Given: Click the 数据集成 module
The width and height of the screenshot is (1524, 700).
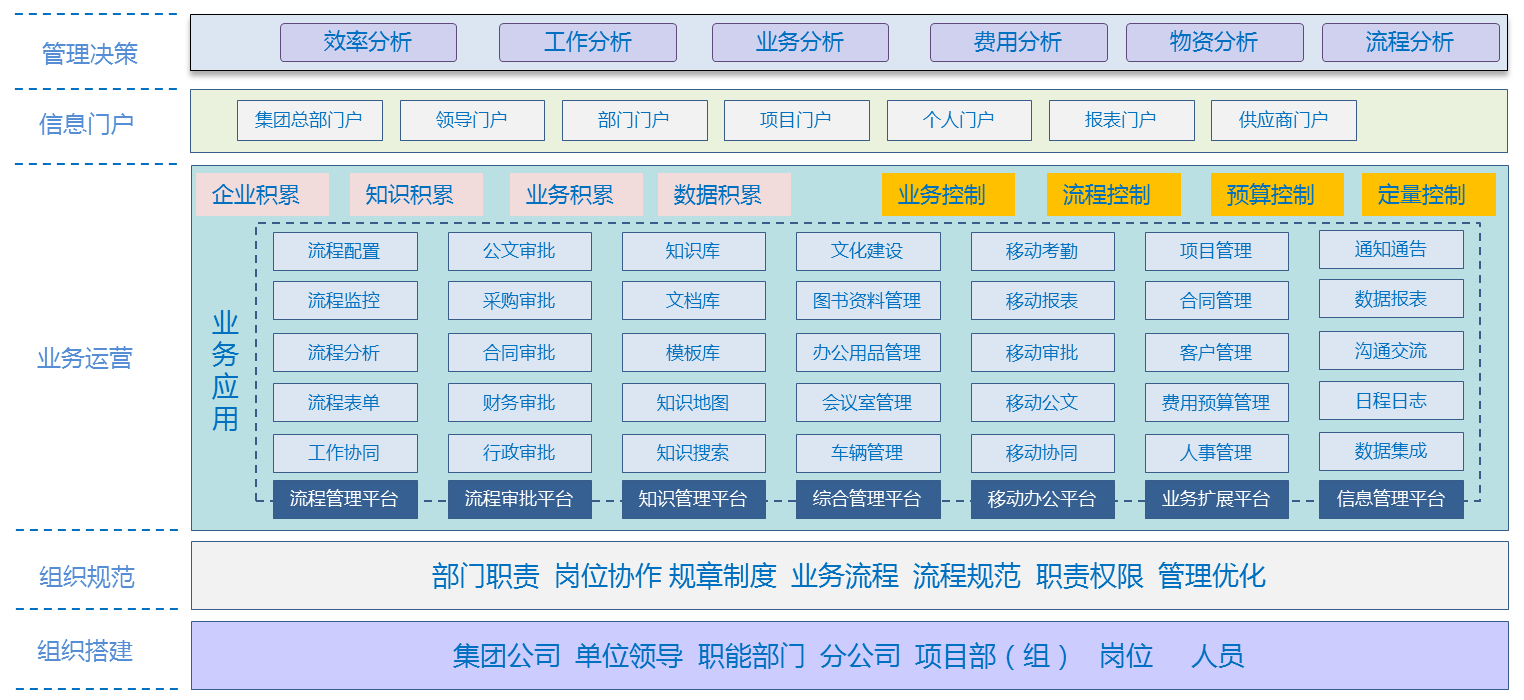Looking at the screenshot, I should 1391,453.
